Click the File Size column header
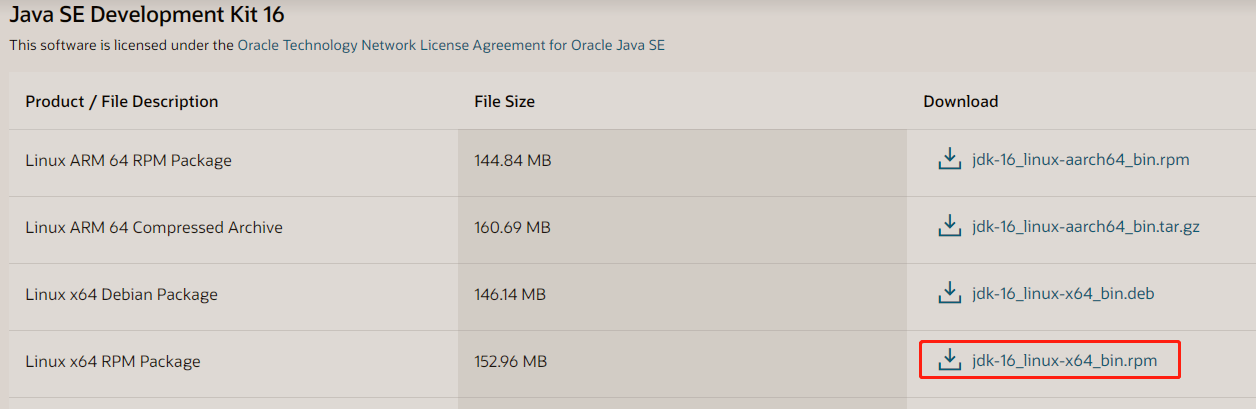The height and width of the screenshot is (409, 1256). [504, 101]
